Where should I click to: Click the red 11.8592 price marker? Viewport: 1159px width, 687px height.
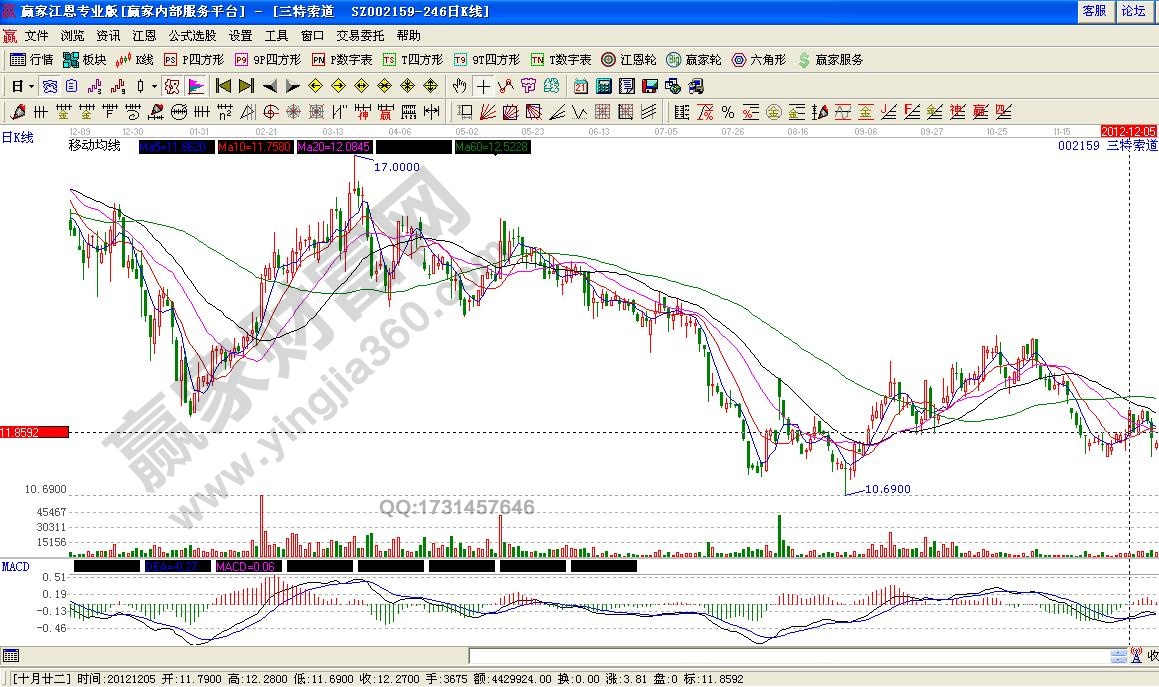click(34, 432)
